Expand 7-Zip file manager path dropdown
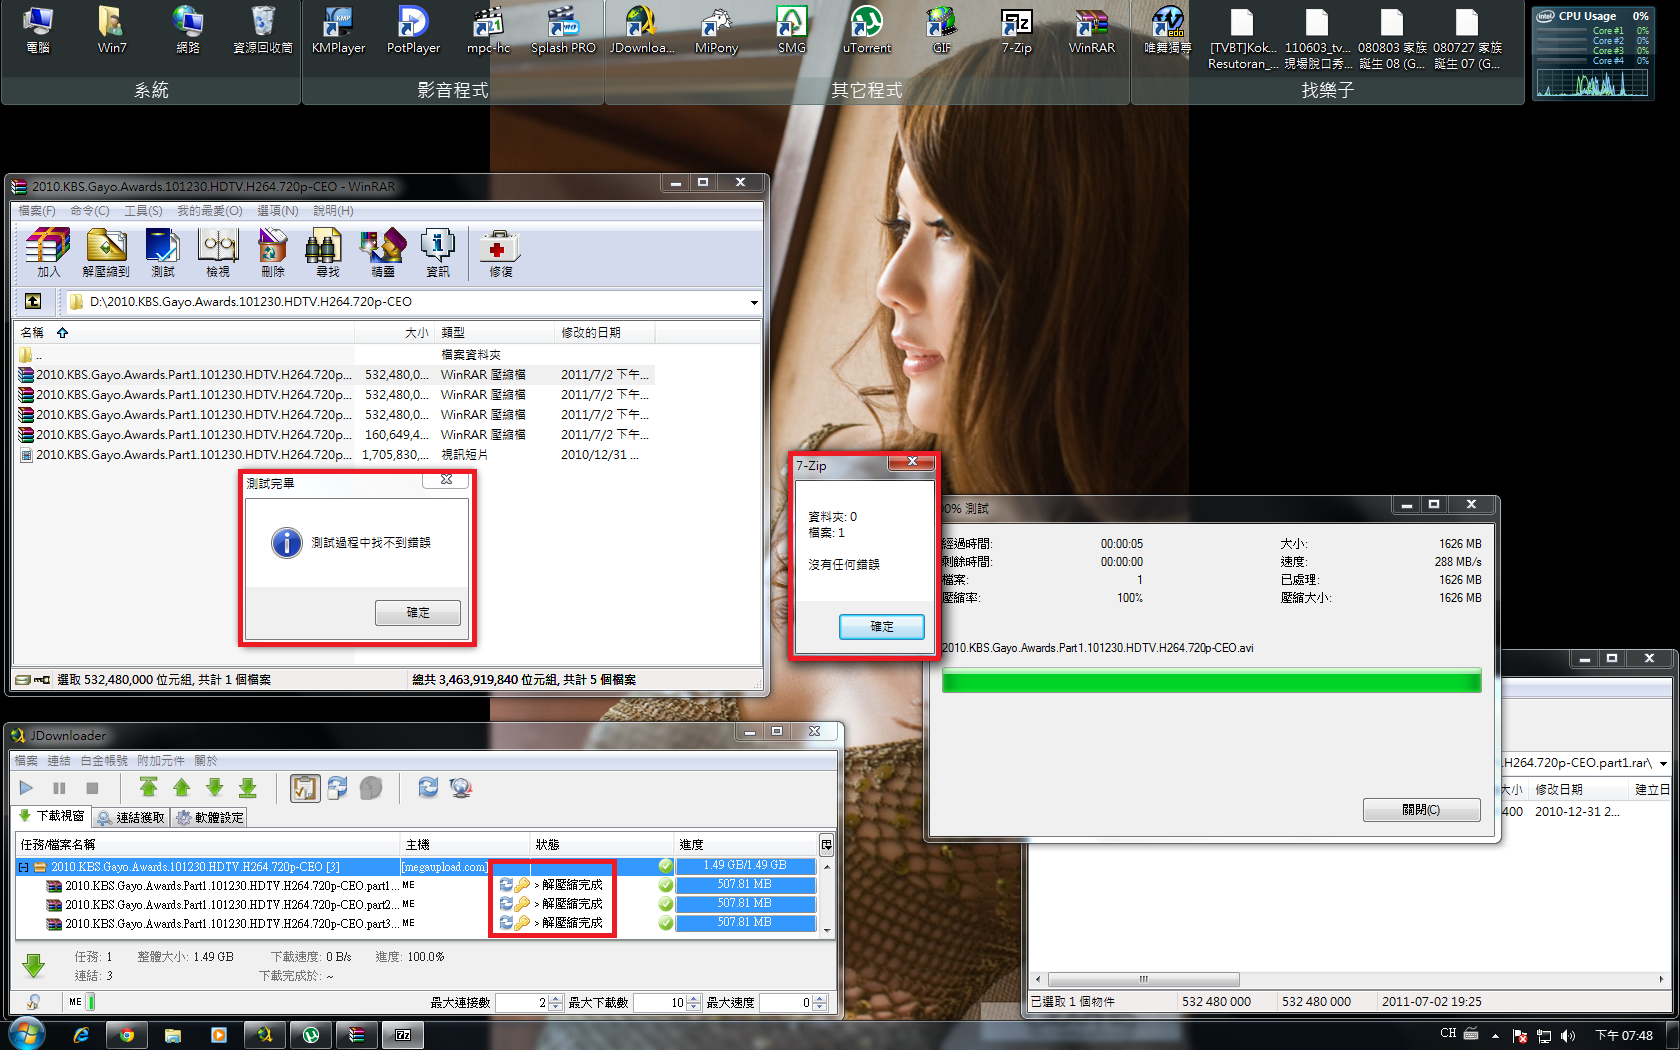 coord(1663,763)
